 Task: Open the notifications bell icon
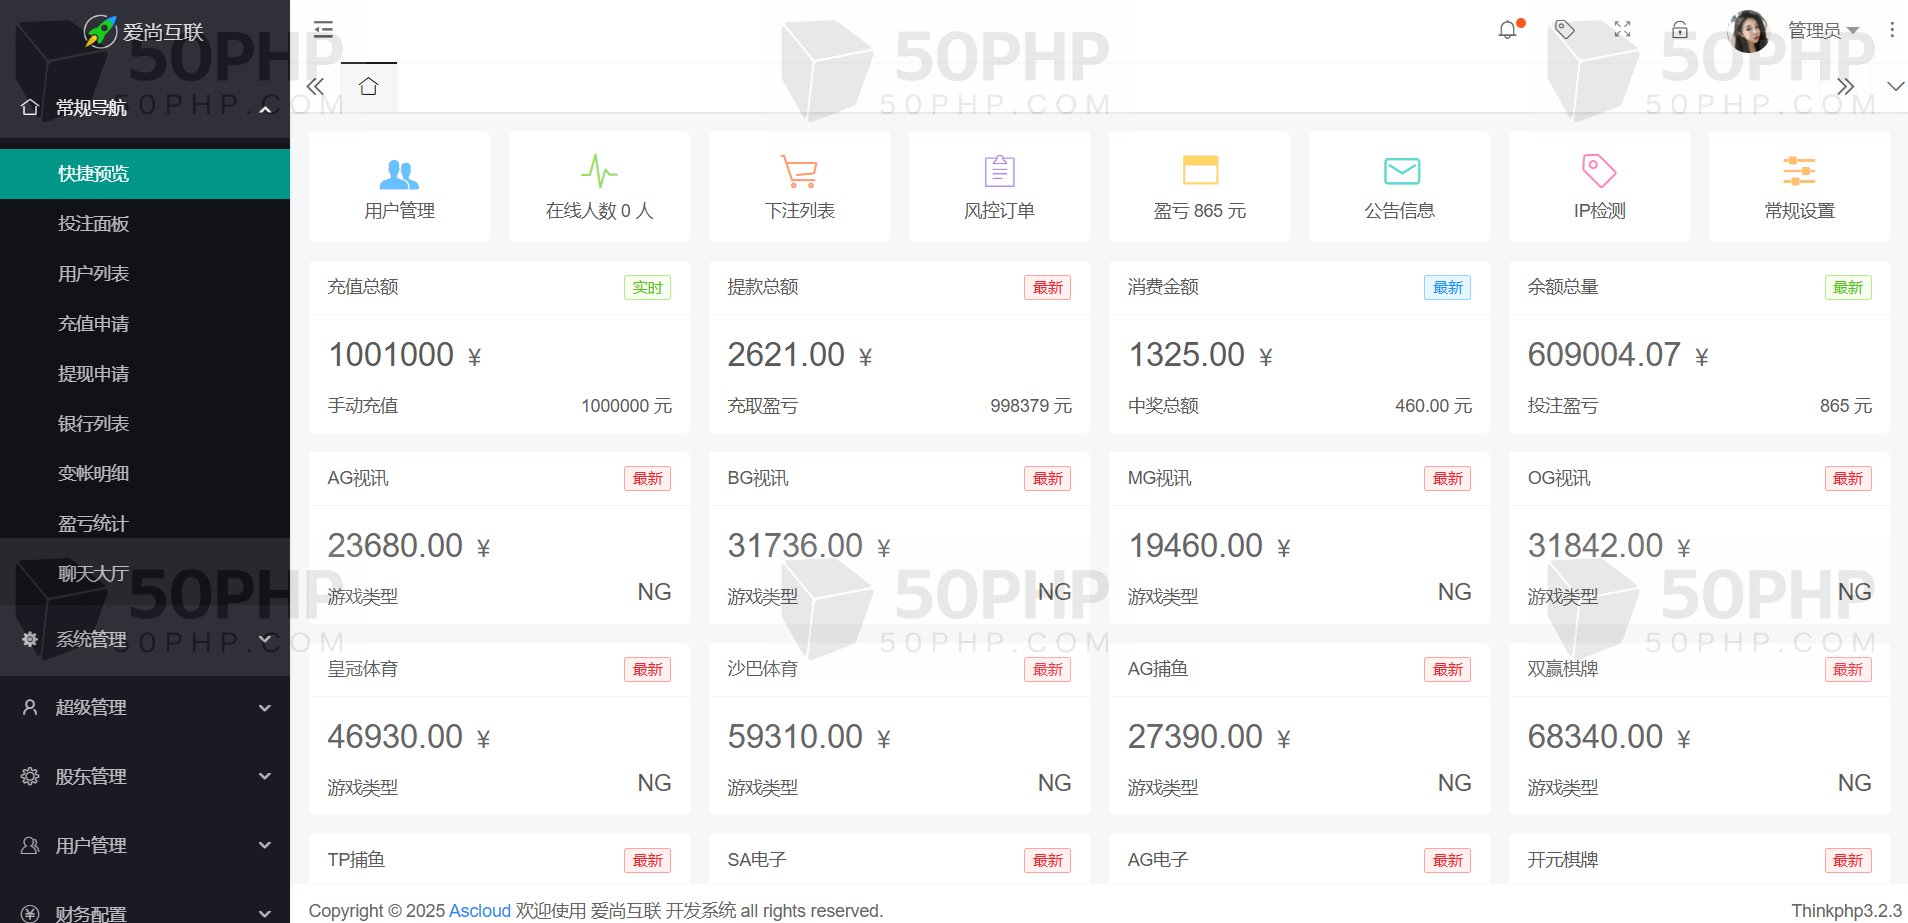point(1508,30)
